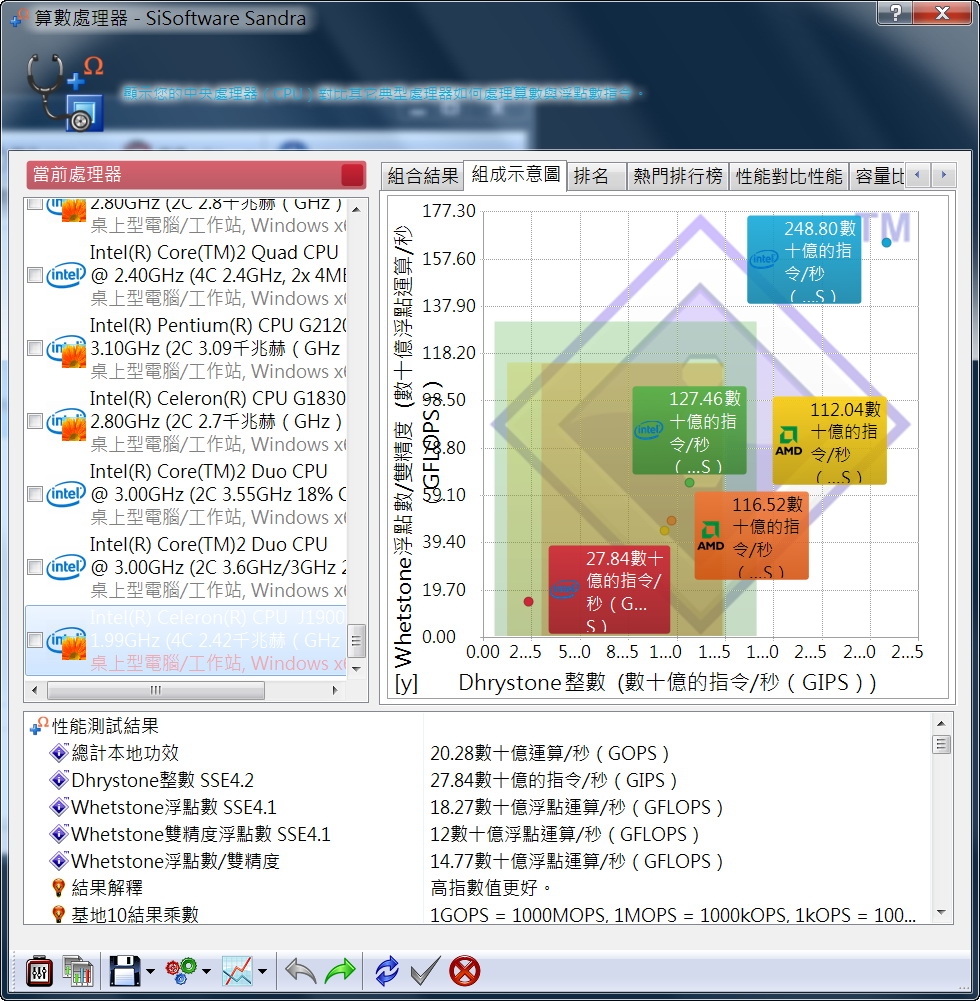Click the stacked bar-chart sheets toolbar icon
The image size is (980, 1001).
click(x=78, y=971)
